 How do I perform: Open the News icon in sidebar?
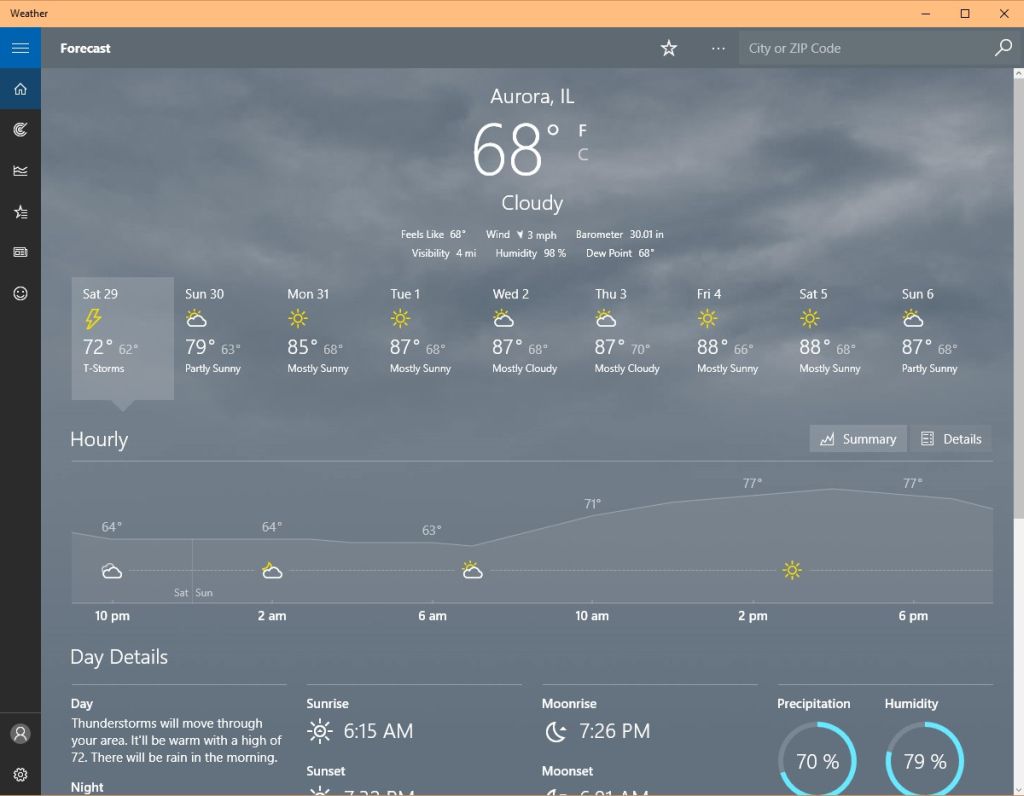20,252
